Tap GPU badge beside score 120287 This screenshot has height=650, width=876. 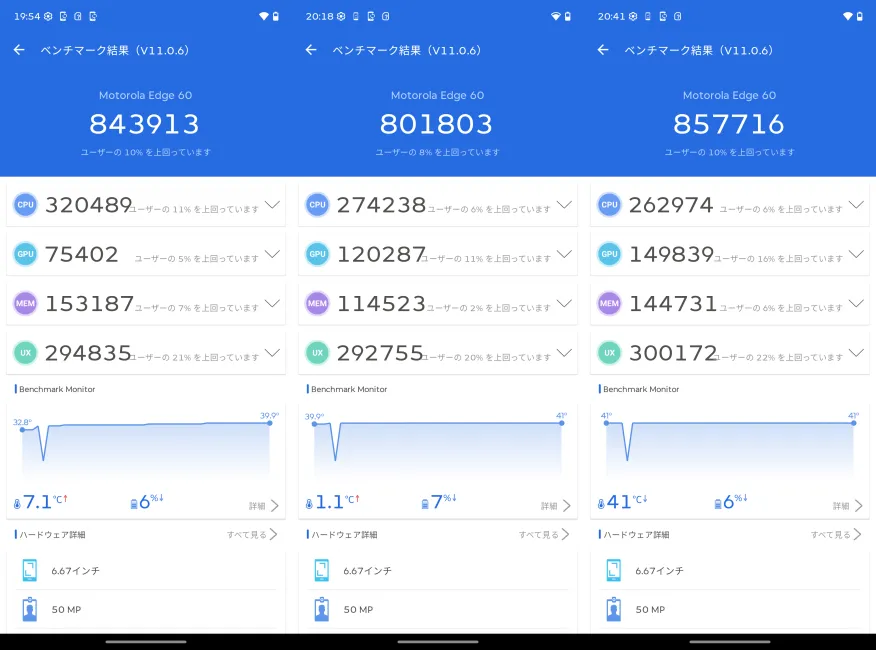coord(317,254)
